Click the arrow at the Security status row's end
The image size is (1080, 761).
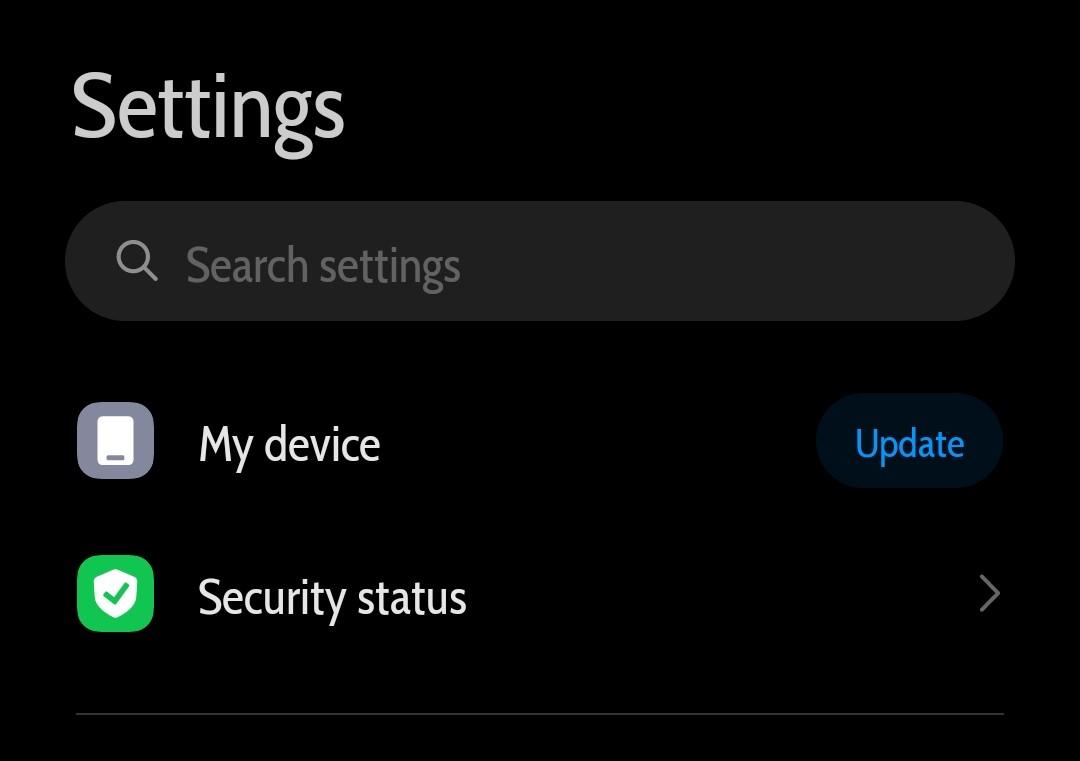coord(988,594)
